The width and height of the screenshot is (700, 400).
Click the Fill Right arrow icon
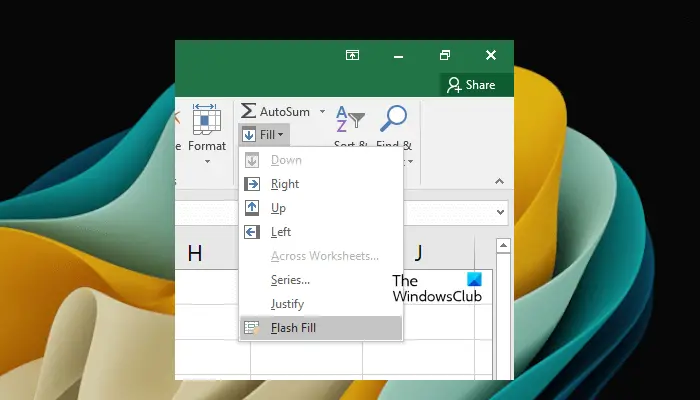[252, 184]
